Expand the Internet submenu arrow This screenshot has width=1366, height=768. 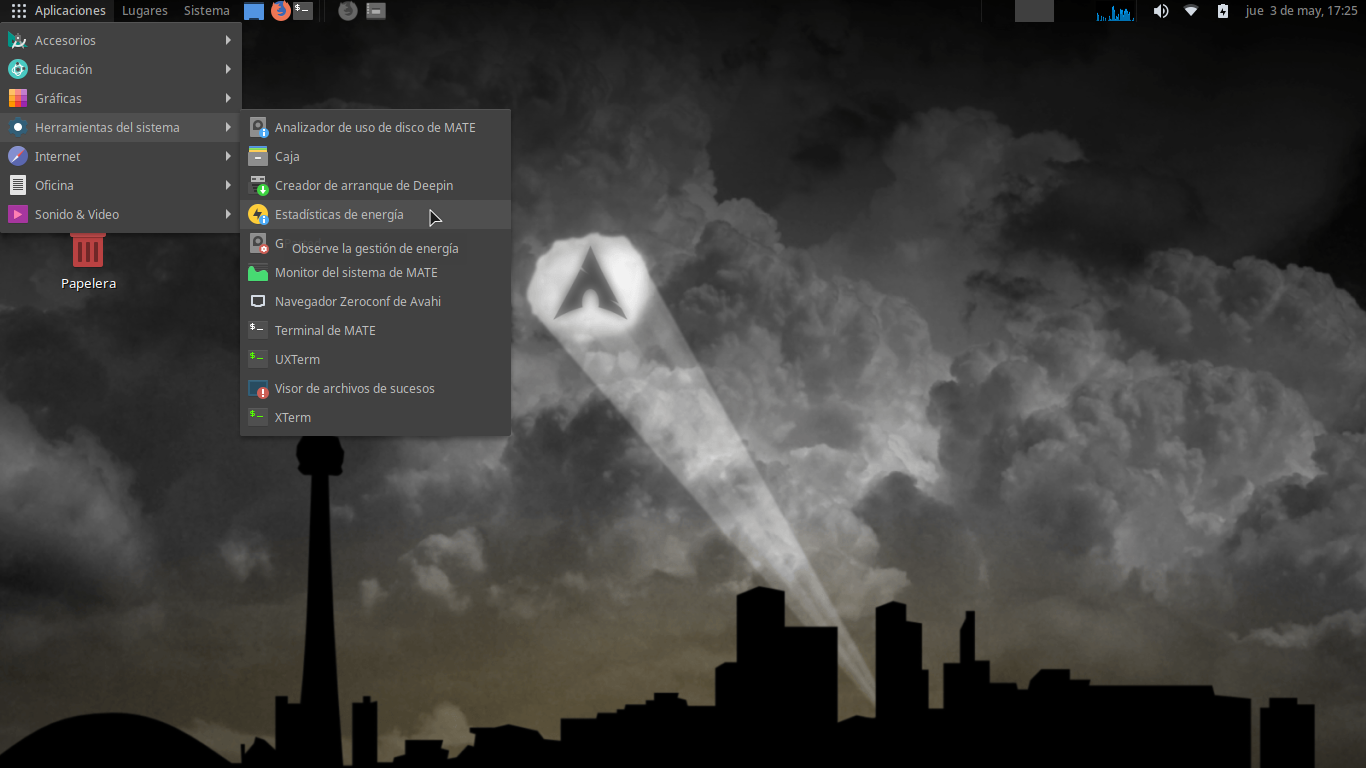click(228, 156)
